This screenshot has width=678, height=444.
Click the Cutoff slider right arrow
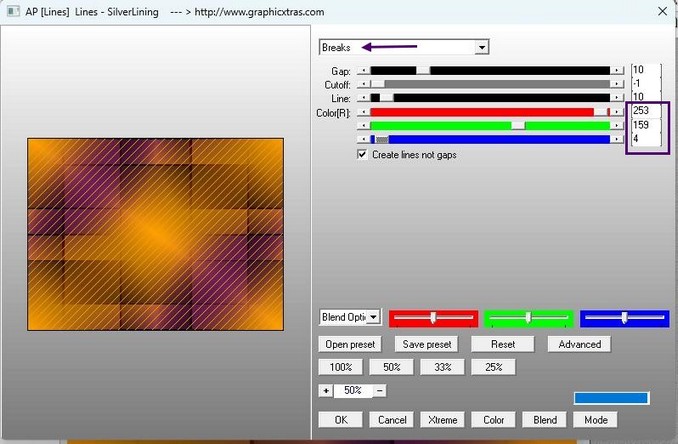(x=617, y=84)
